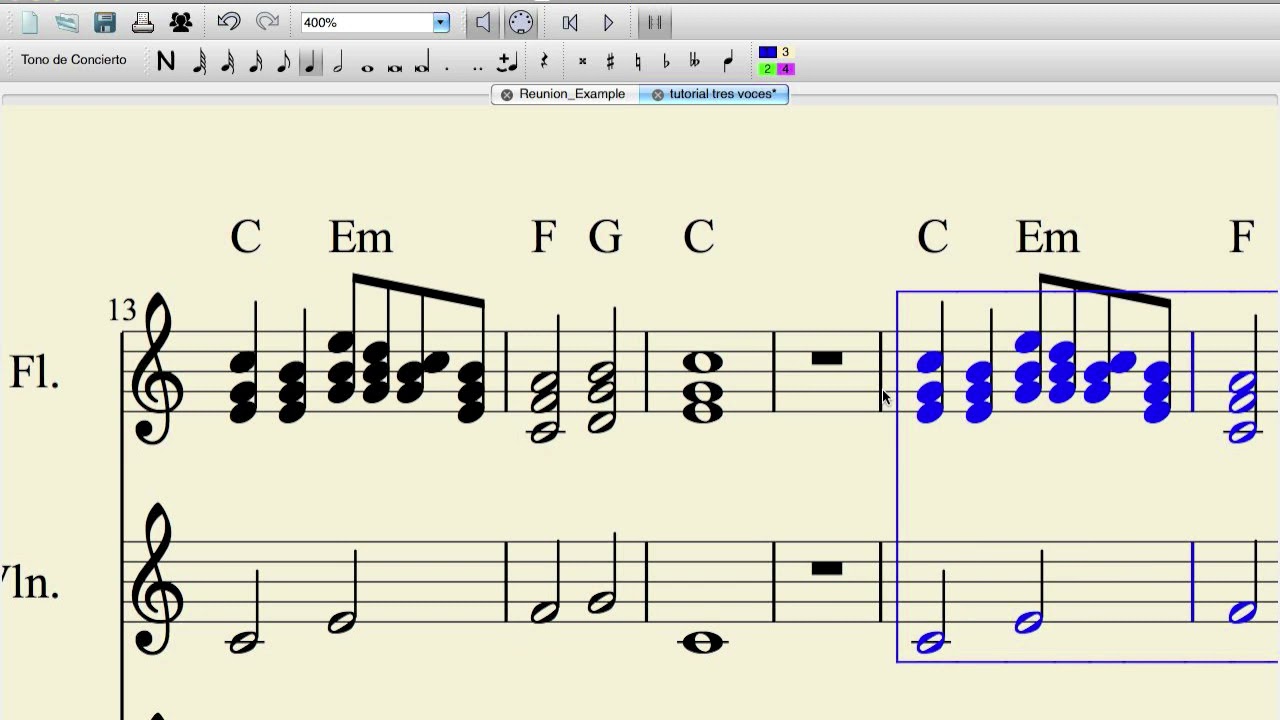Select the 16th note duration
Image resolution: width=1280 pixels, height=720 pixels.
pyautogui.click(x=255, y=62)
